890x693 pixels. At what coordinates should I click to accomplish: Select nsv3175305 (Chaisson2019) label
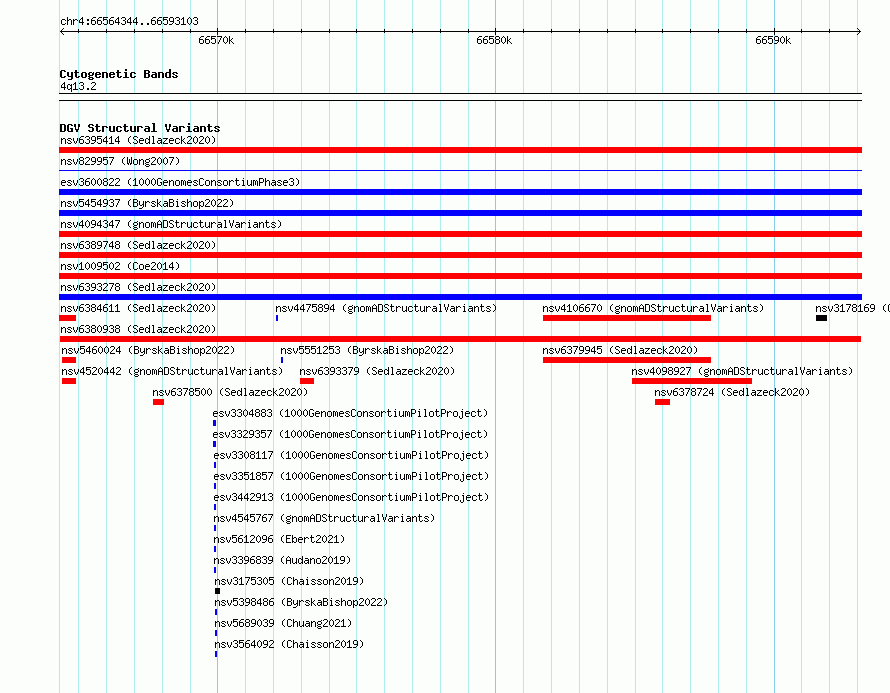coord(289,581)
